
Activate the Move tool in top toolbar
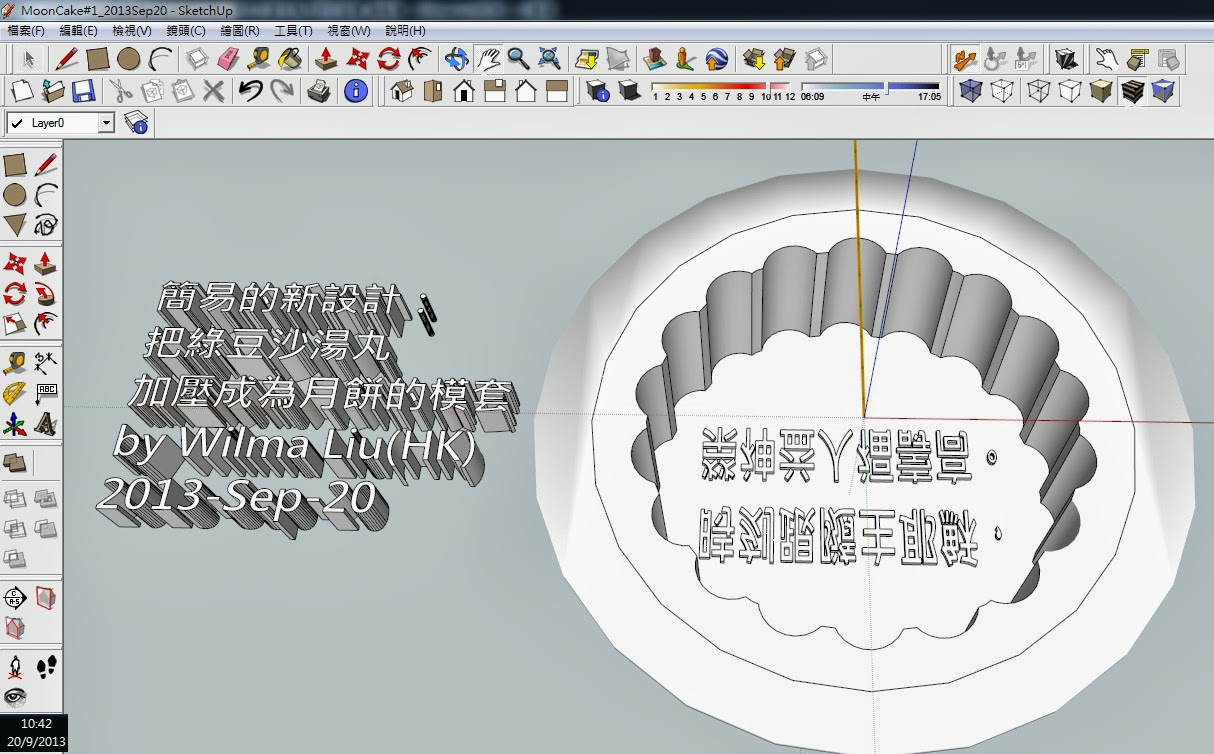coord(357,59)
